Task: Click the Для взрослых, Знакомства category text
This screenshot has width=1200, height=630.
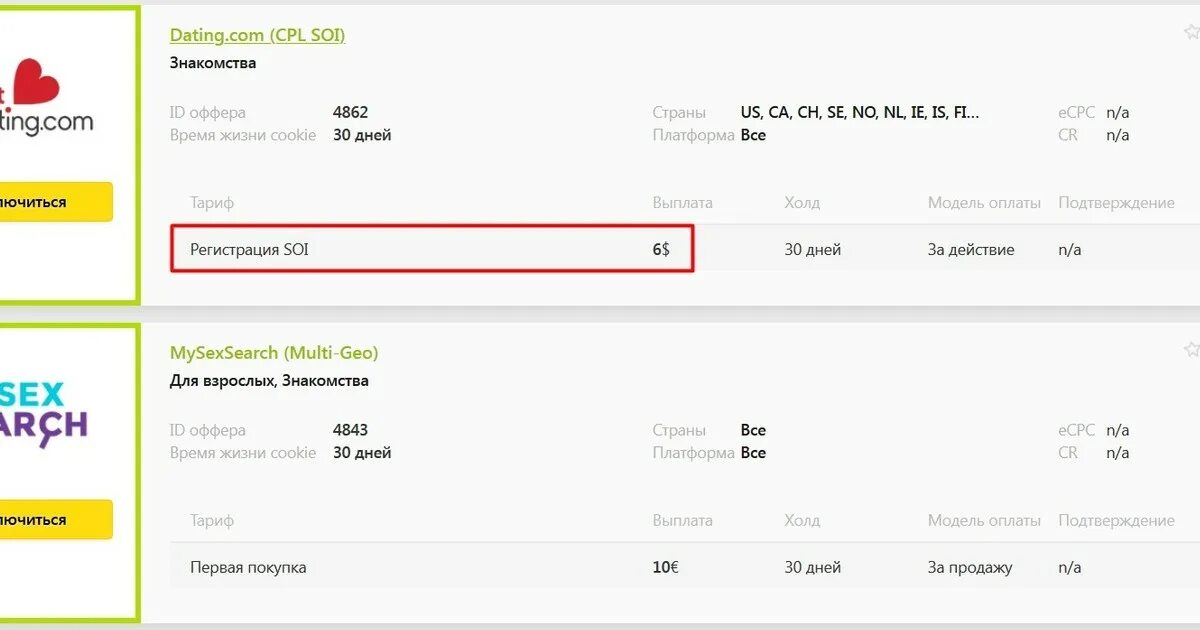Action: [x=269, y=381]
